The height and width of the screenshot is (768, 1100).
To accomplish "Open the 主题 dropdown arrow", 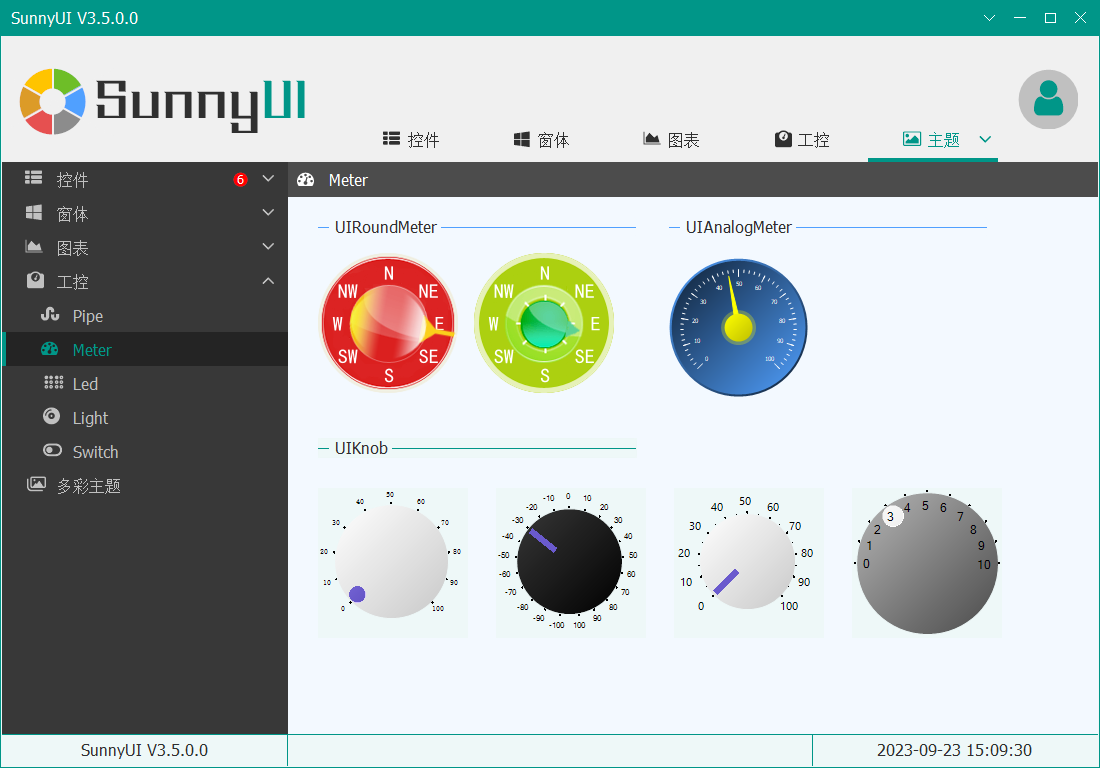I will tap(985, 140).
